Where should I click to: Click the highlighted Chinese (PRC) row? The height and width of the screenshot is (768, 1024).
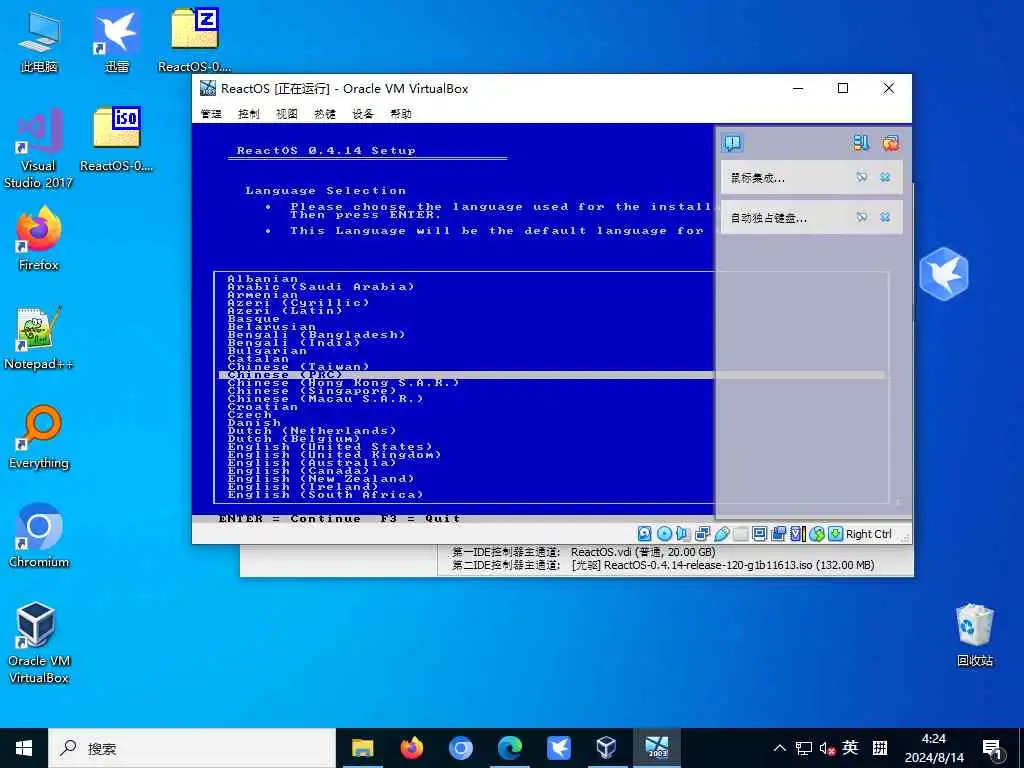[x=552, y=375]
